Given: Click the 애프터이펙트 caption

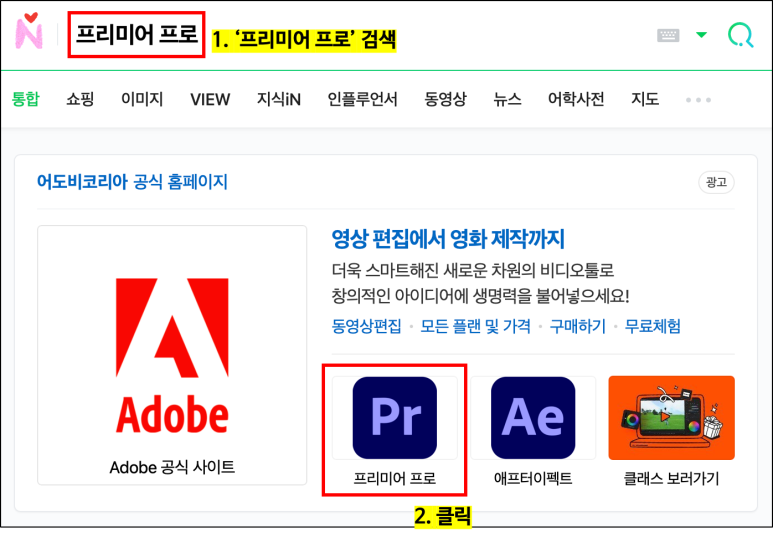Looking at the screenshot, I should [x=533, y=478].
